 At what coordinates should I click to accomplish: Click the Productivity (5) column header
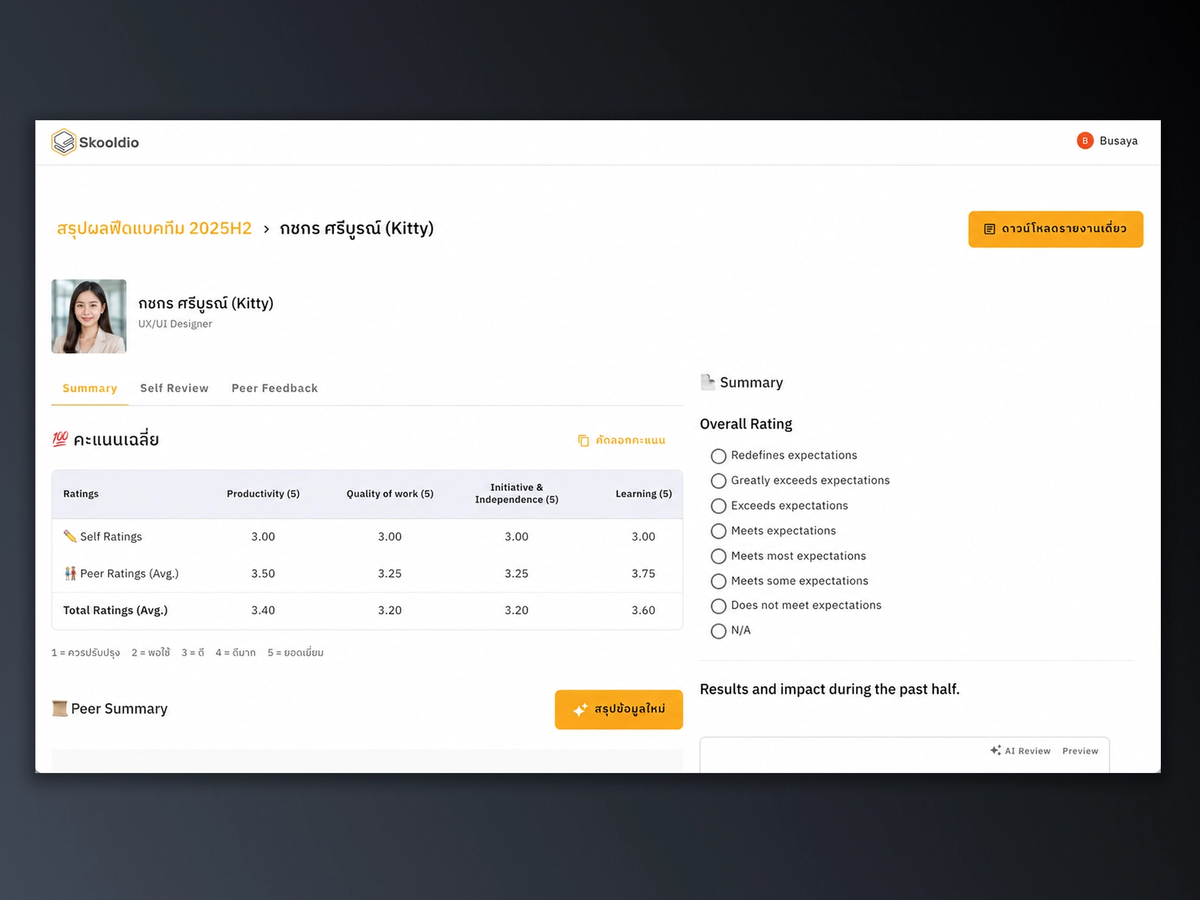click(263, 494)
